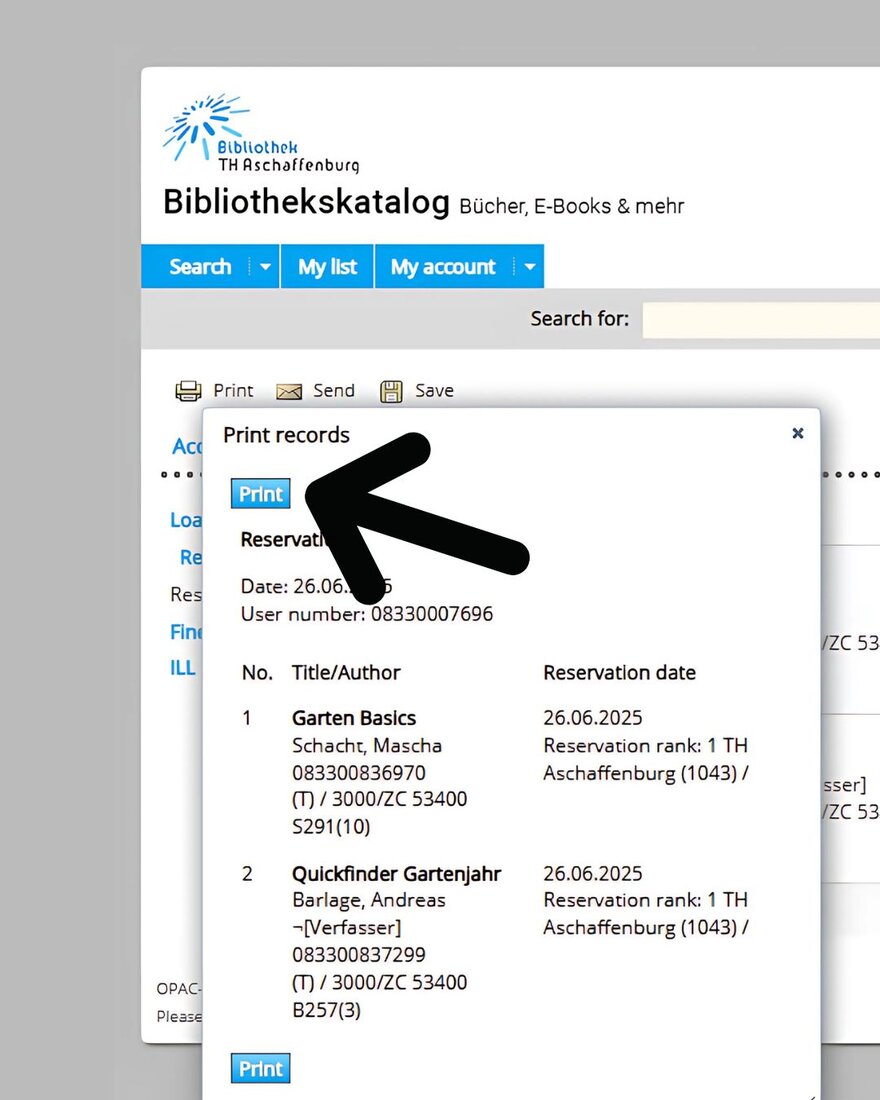Click barcode 083300836970
This screenshot has height=1100, width=880.
[x=359, y=772]
